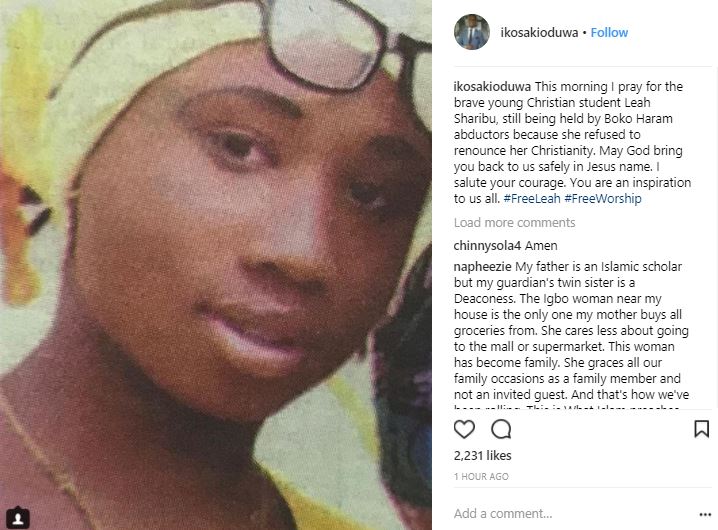This screenshot has width=718, height=530.
Task: Open the #FreeWorship hashtag
Action: pyautogui.click(x=603, y=198)
